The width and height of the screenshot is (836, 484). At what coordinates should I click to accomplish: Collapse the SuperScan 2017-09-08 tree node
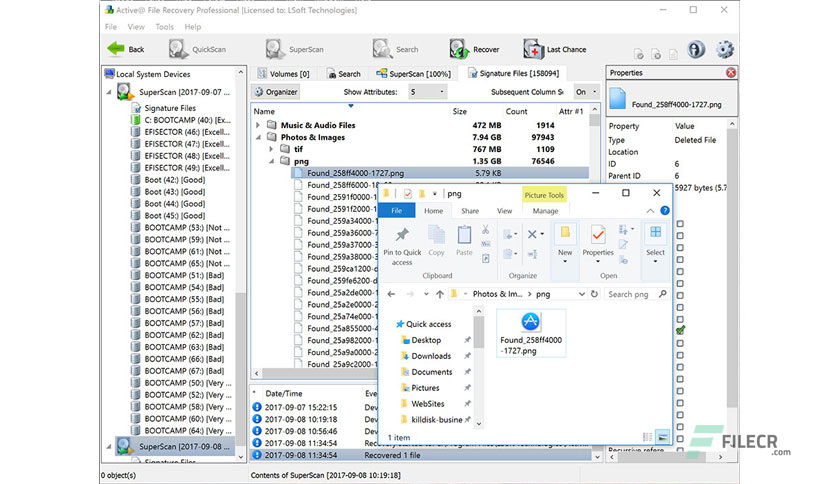click(109, 446)
